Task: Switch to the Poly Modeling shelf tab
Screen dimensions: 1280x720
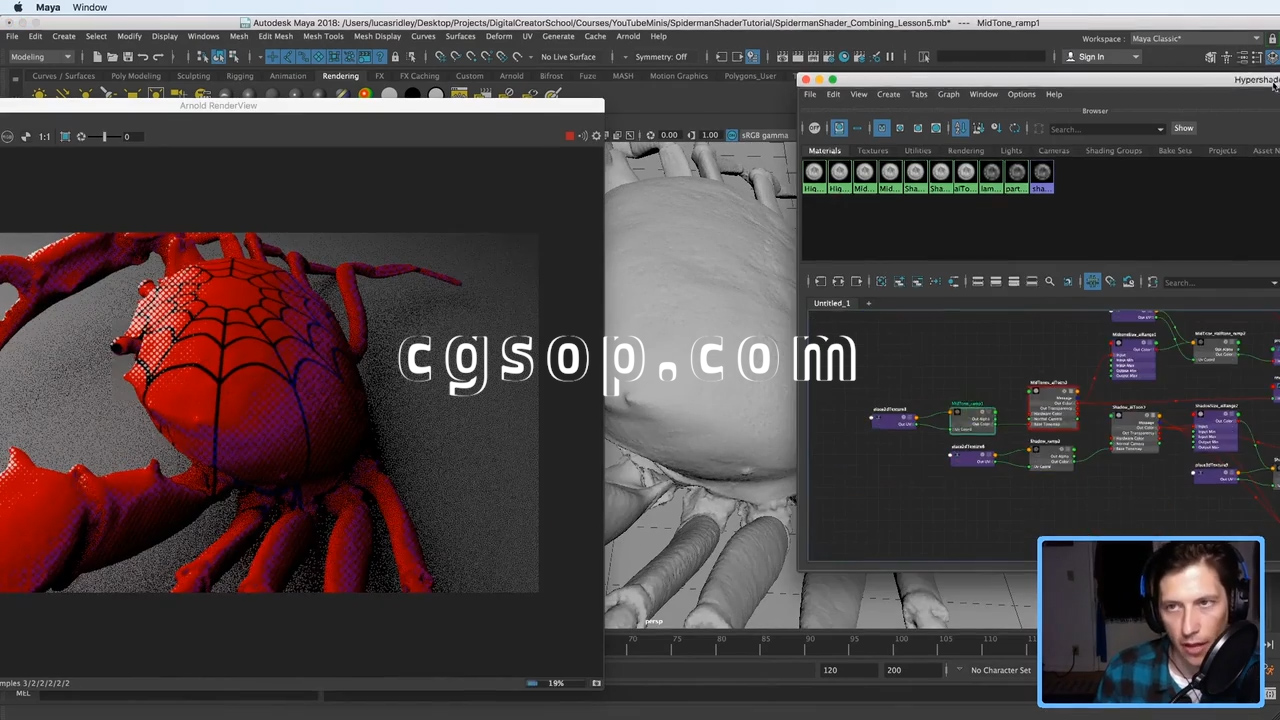Action: point(136,76)
